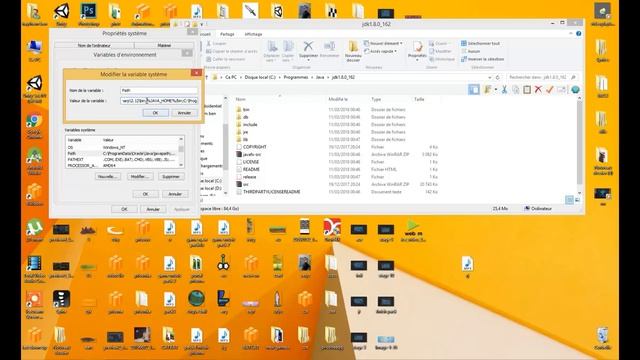Click the Nom de la variable field
The width and height of the screenshot is (640, 360).
tap(159, 90)
